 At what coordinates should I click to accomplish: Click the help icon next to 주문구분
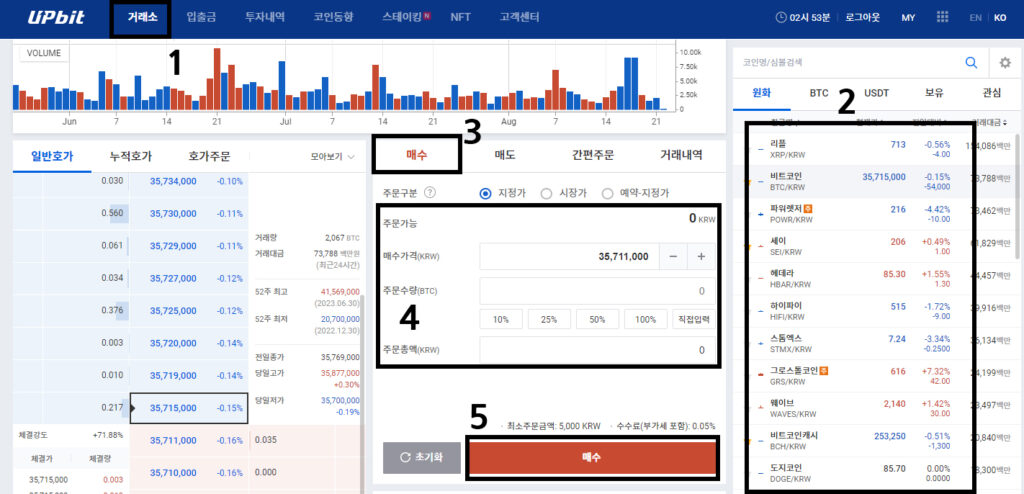[x=430, y=193]
